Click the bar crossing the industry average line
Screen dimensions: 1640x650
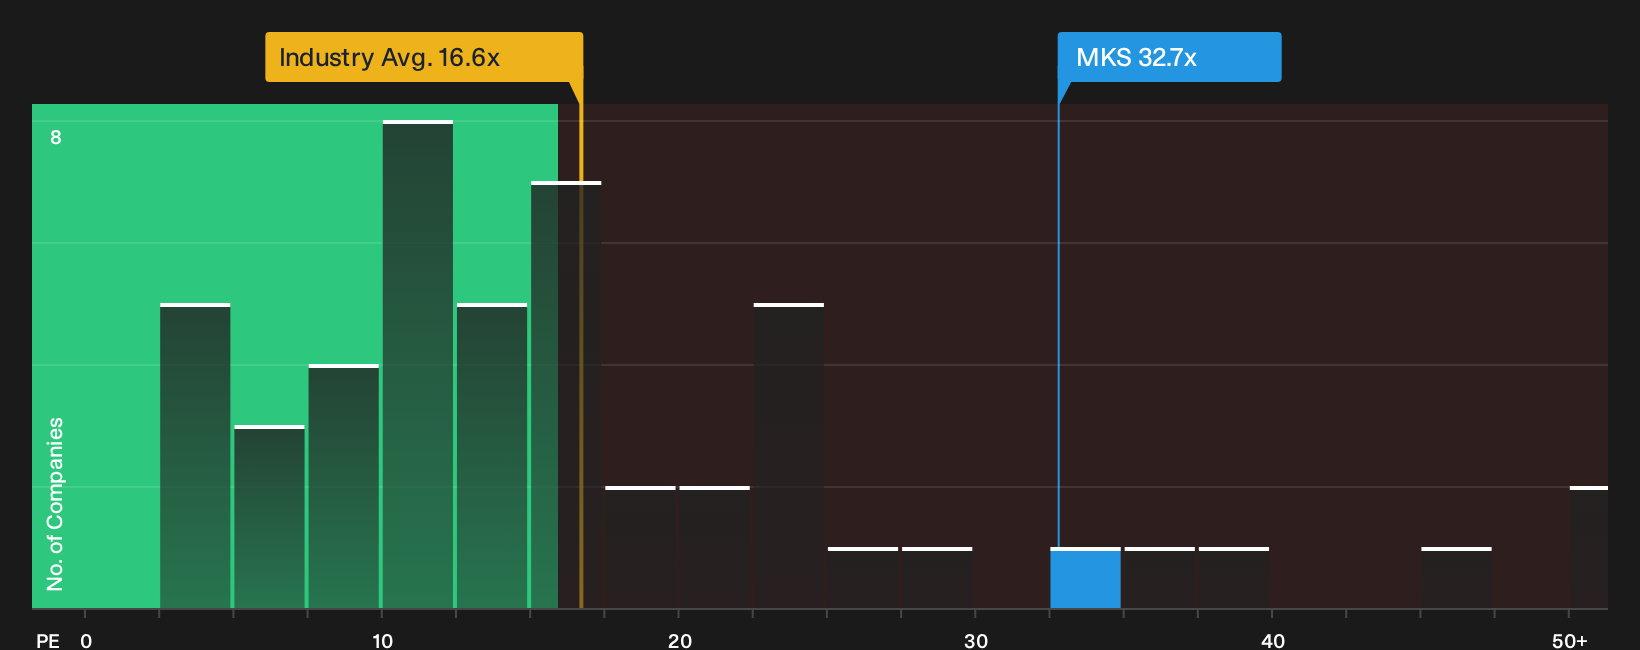pyautogui.click(x=566, y=395)
